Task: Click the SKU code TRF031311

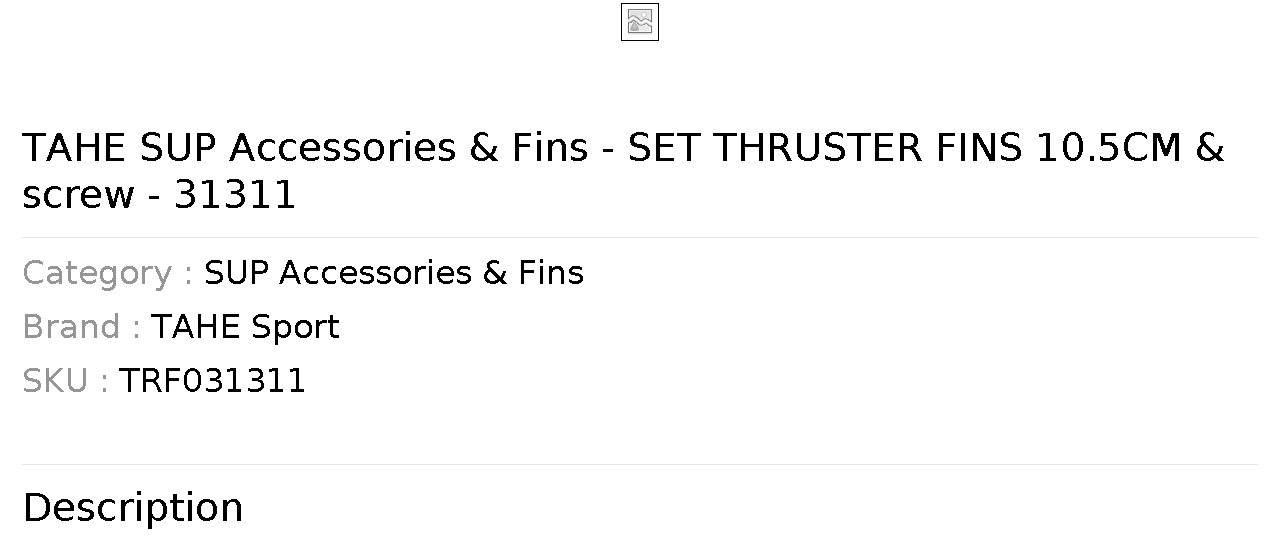Action: click(x=212, y=381)
